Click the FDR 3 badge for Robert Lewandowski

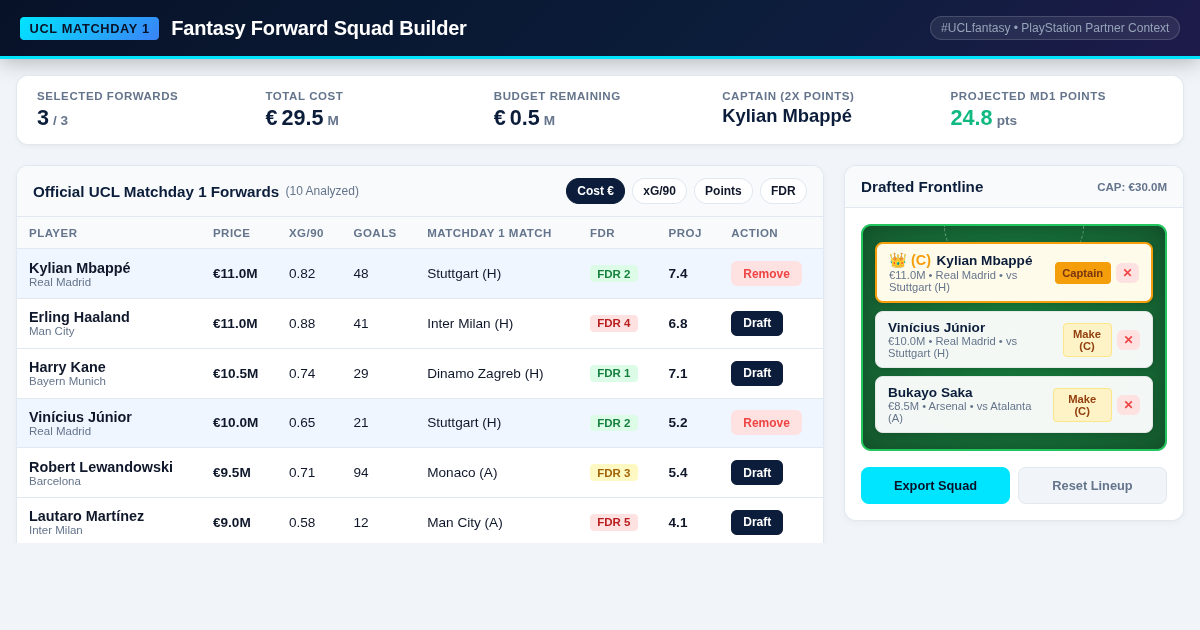click(614, 473)
